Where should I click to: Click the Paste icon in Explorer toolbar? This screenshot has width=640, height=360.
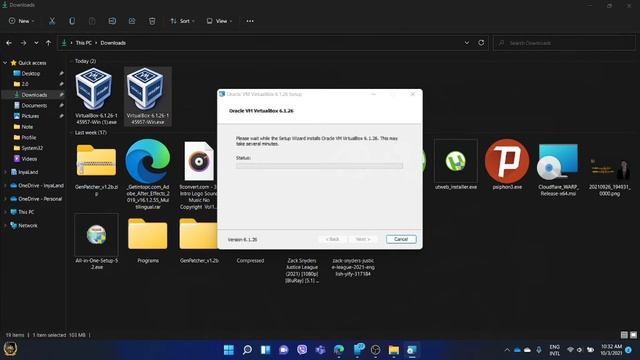pyautogui.click(x=92, y=21)
